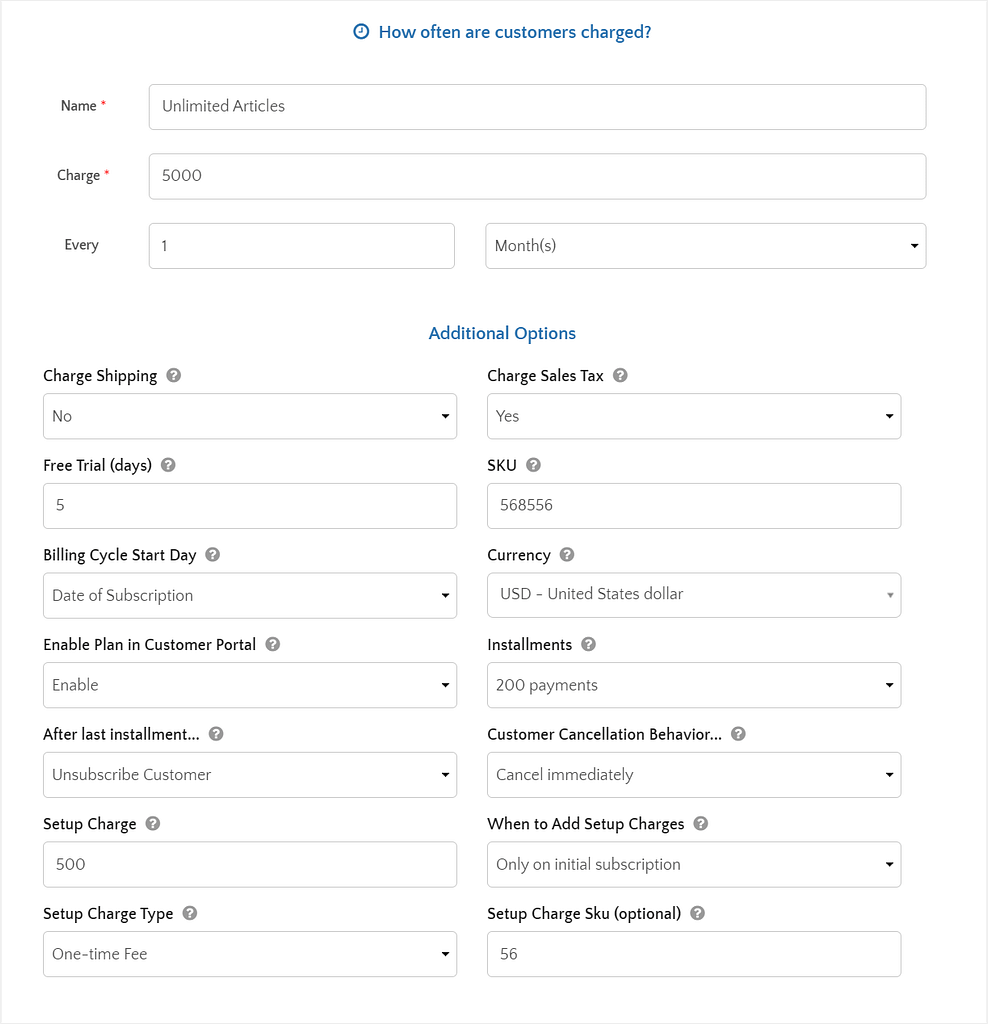Expand the Cancel immediately dropdown
The image size is (988, 1024).
click(x=694, y=775)
